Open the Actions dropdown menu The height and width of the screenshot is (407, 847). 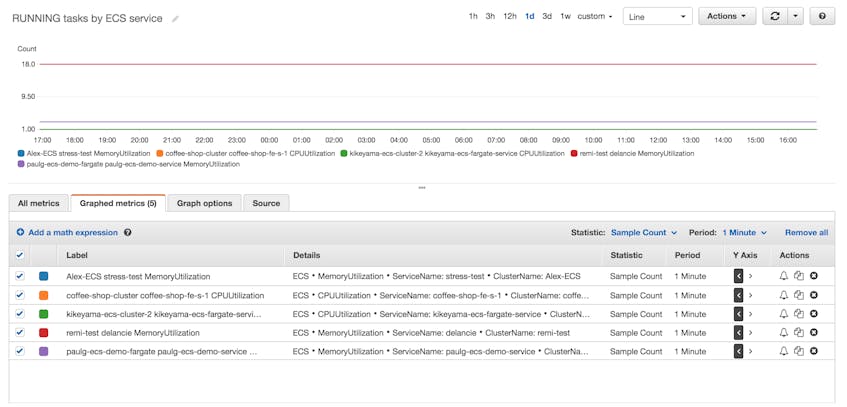pos(727,16)
